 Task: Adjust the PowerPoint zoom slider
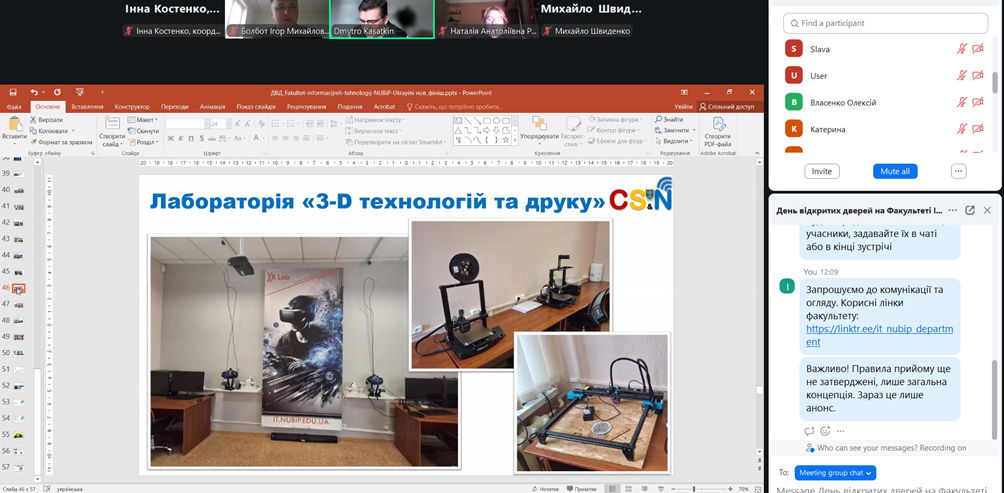point(694,489)
